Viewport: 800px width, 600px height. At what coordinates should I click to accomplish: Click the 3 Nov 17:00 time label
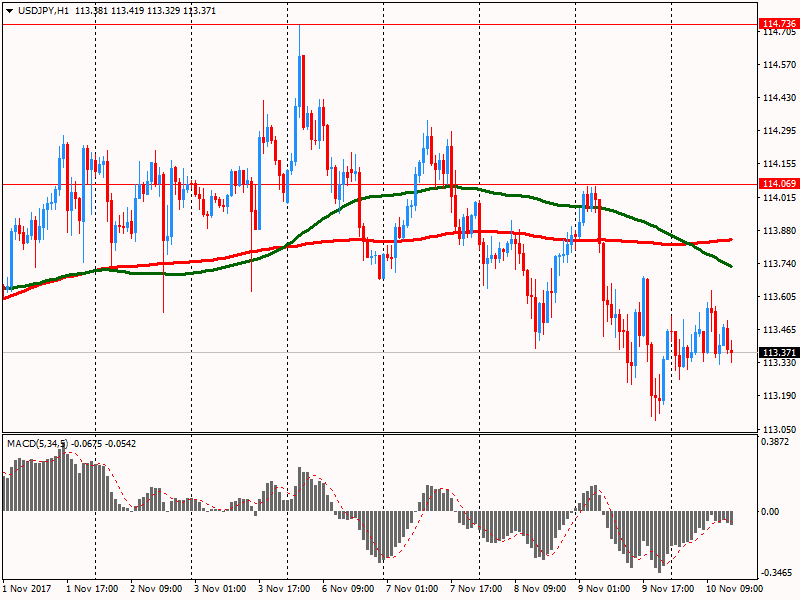(284, 588)
